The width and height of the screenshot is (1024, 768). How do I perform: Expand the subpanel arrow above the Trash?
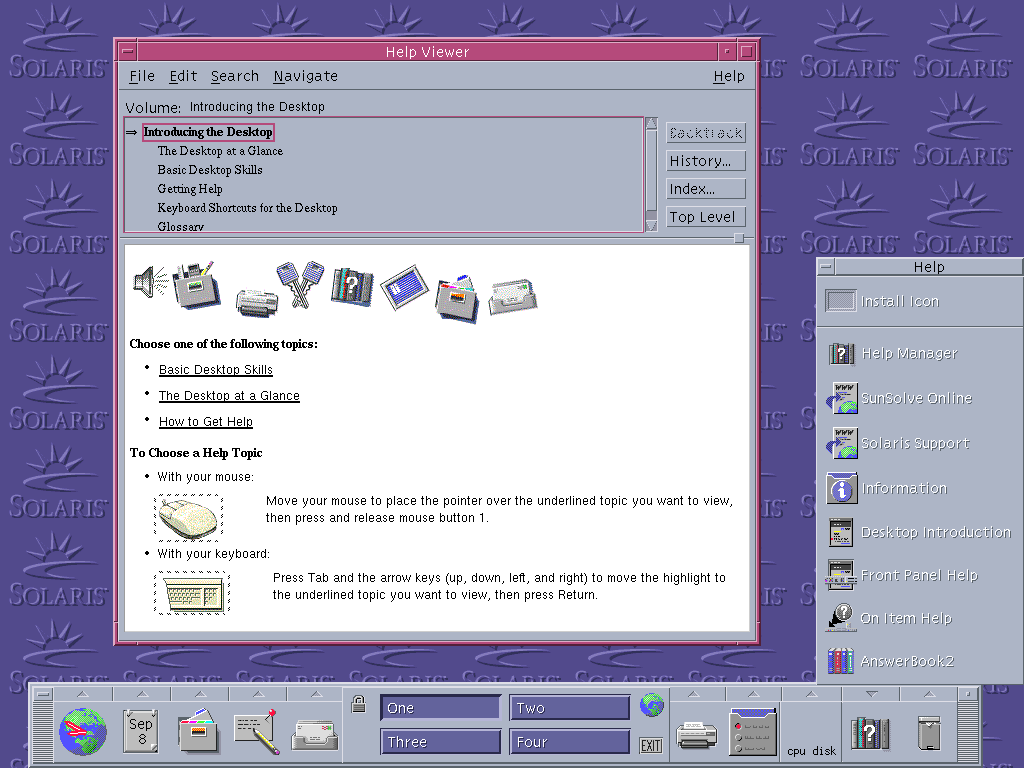pyautogui.click(x=929, y=694)
